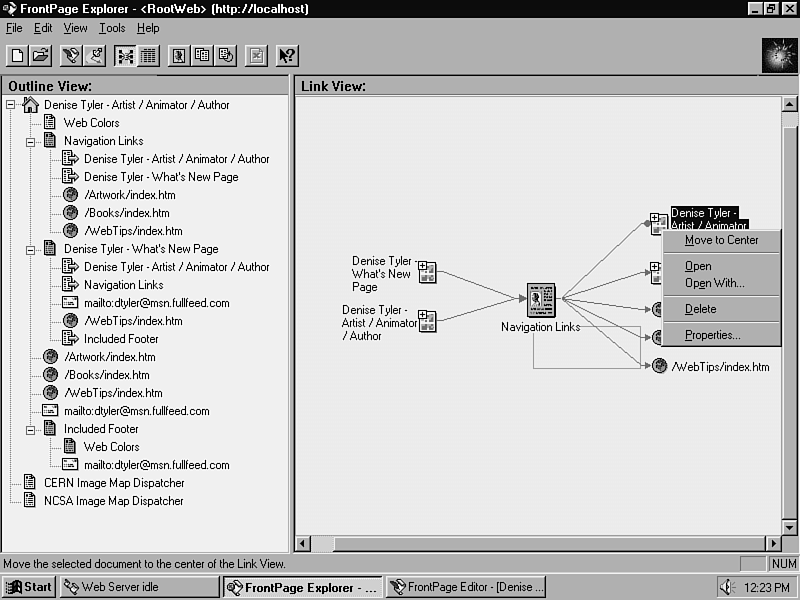Toggle the Repeated Links button
The height and width of the screenshot is (600, 800).
(x=202, y=56)
